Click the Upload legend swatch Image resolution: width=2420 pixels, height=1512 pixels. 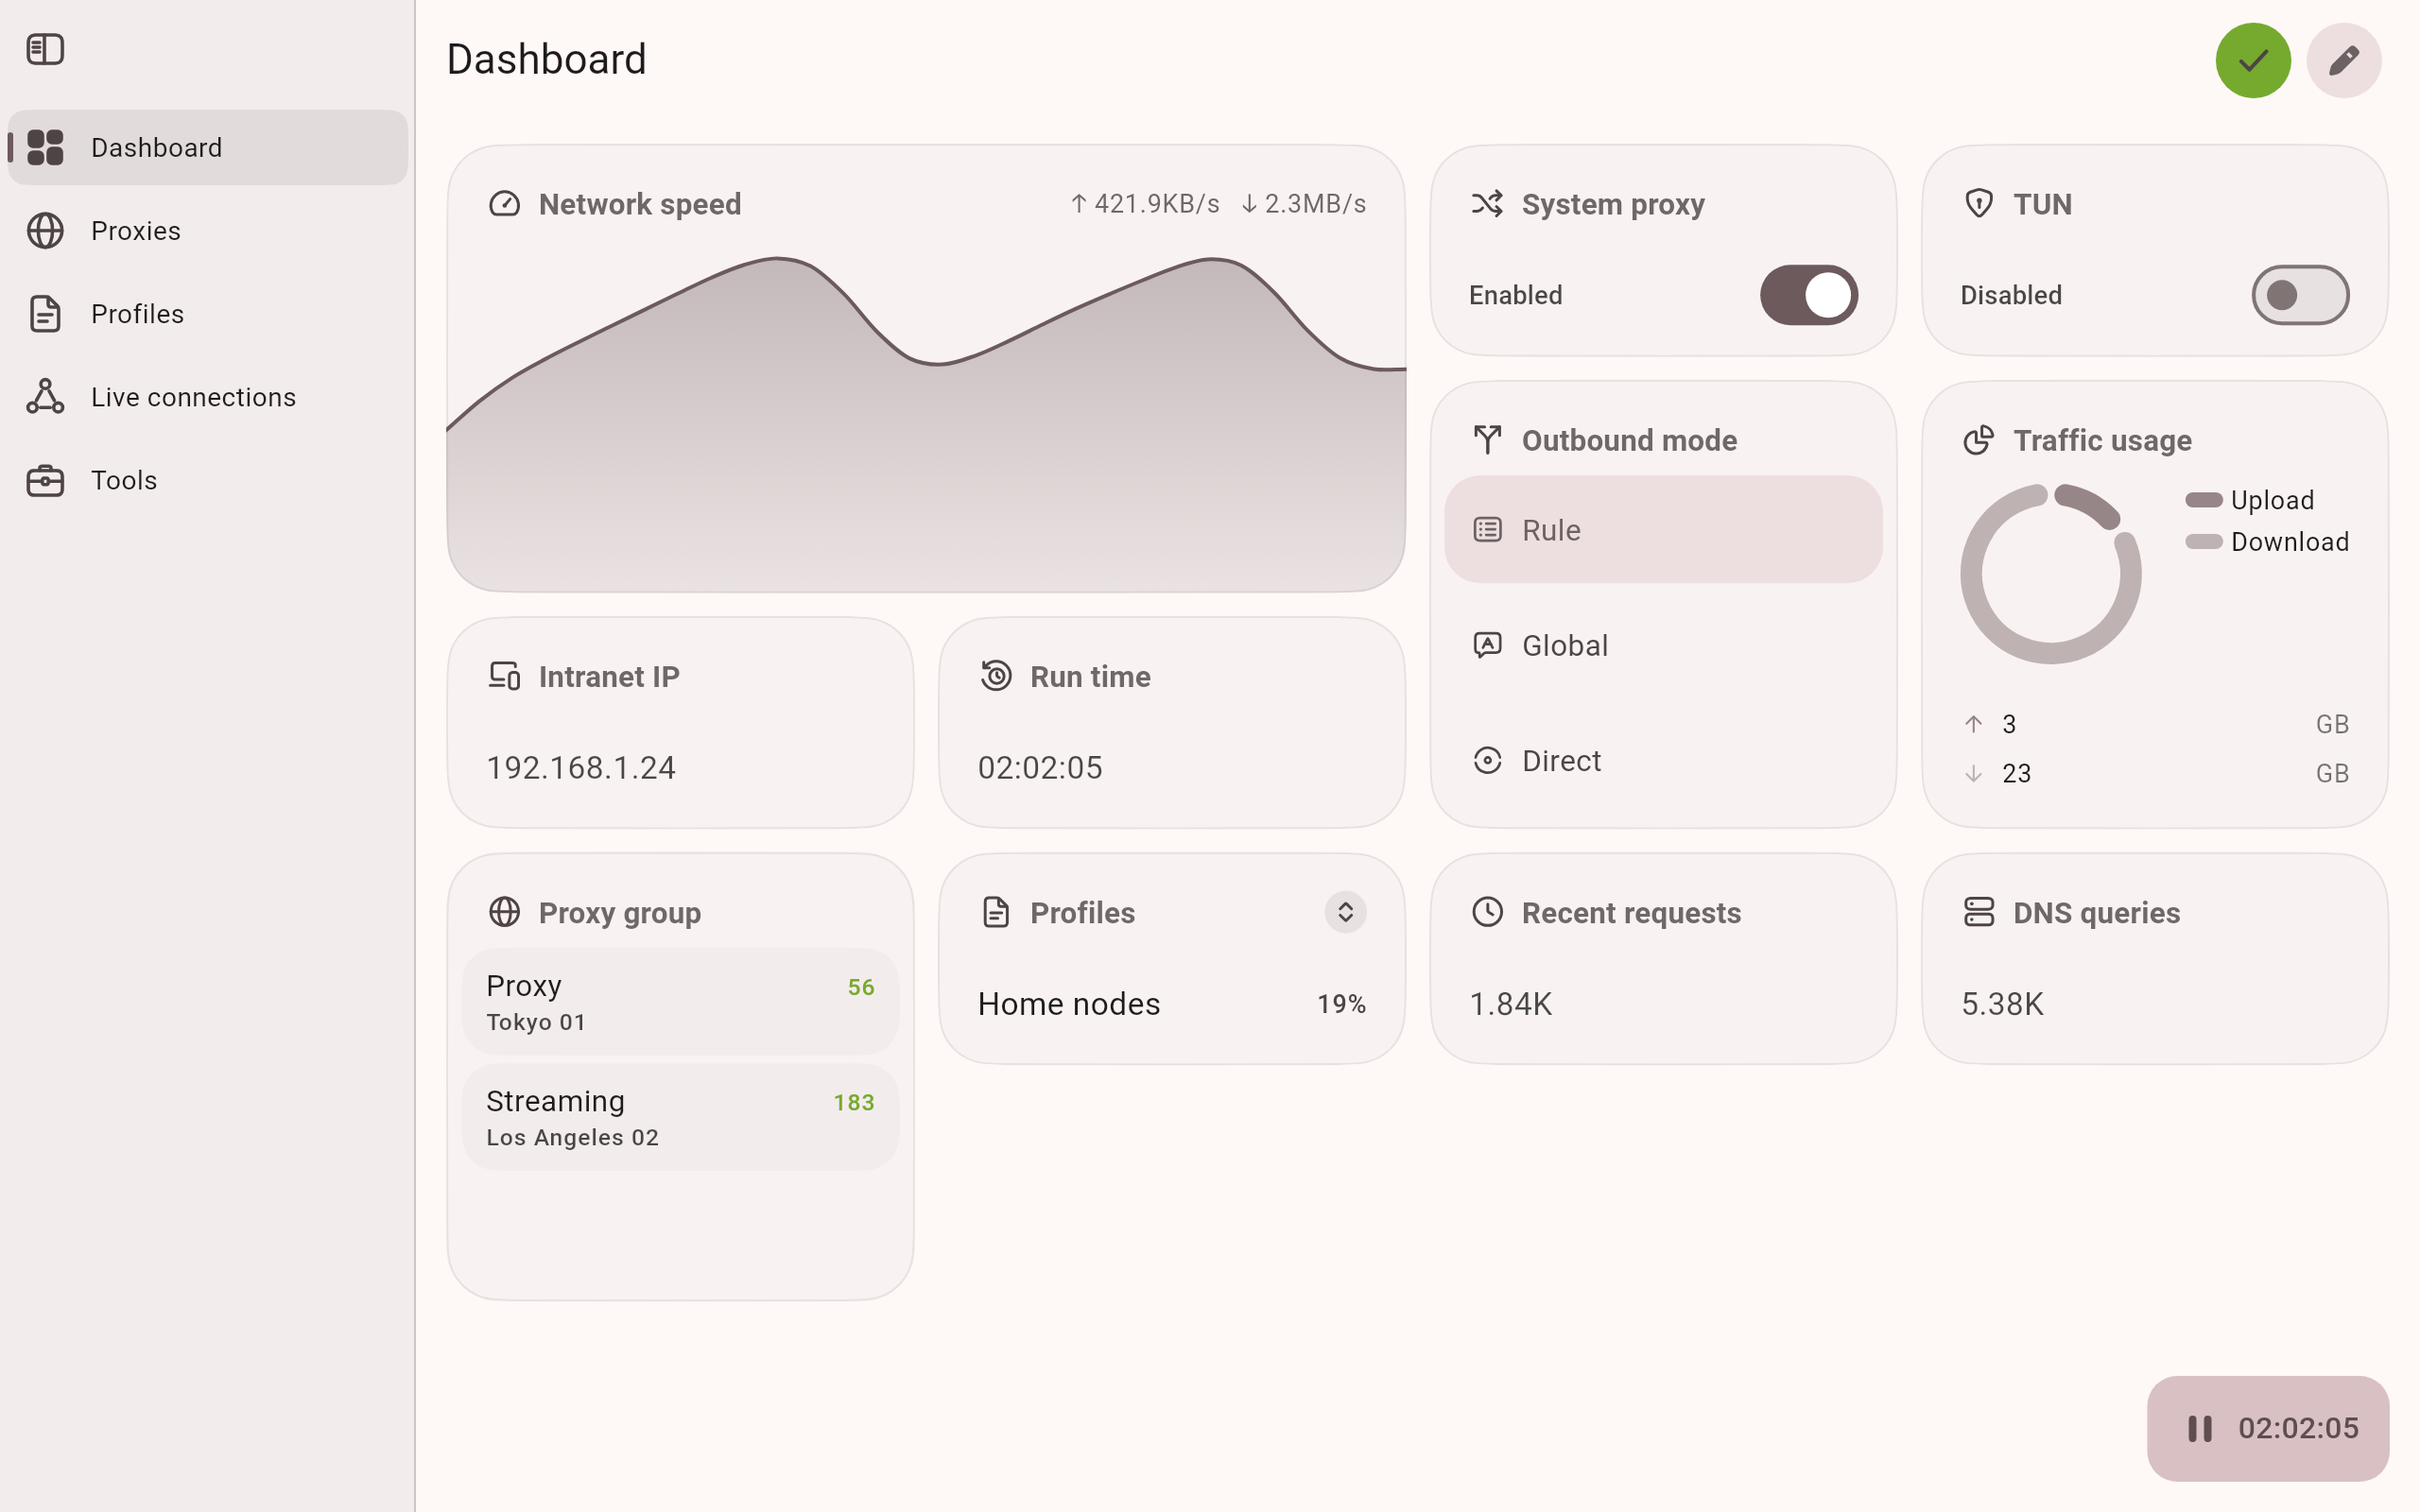click(x=2203, y=500)
